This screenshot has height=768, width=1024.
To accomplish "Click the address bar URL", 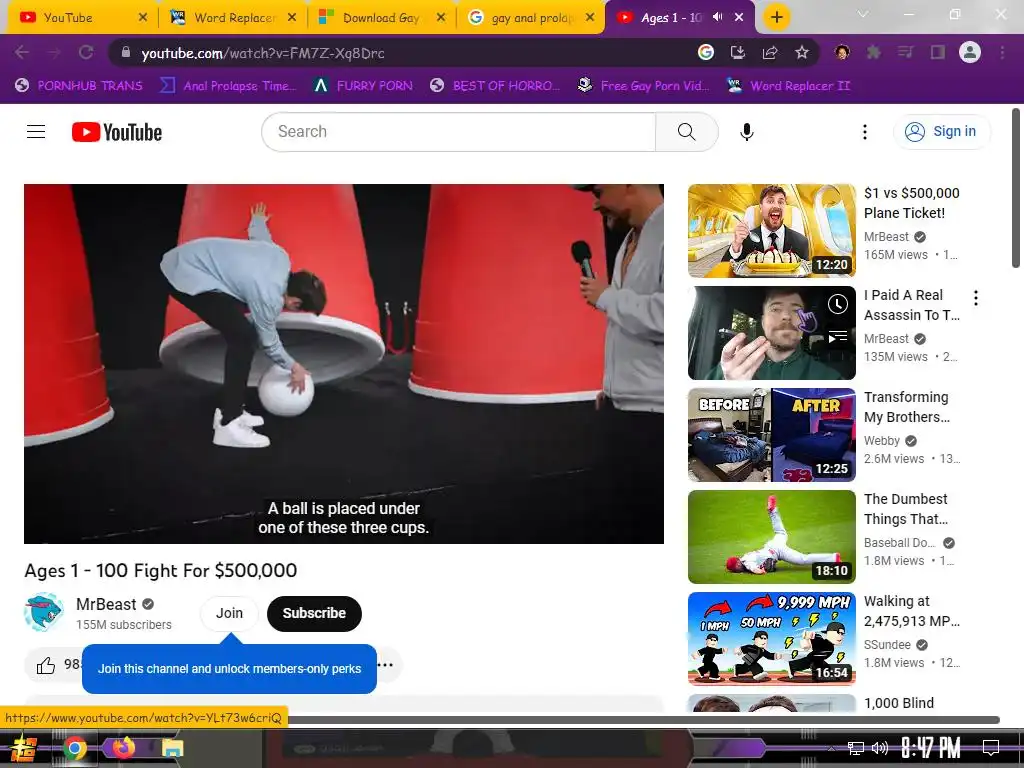I will (263, 53).
